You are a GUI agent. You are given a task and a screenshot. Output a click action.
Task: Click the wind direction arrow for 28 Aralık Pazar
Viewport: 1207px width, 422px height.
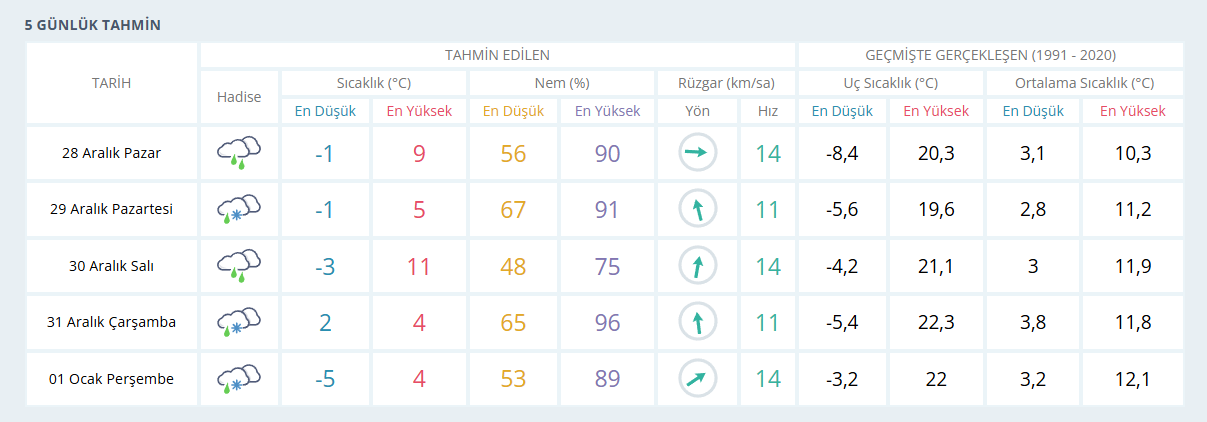click(697, 153)
